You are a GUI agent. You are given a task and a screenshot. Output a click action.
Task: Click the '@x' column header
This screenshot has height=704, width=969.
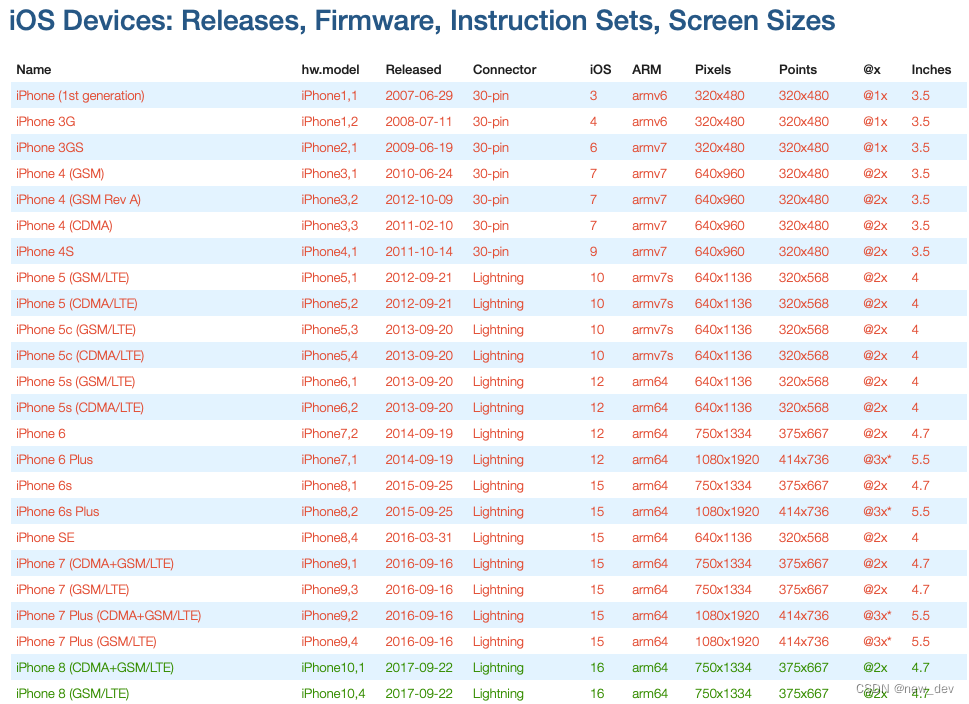click(x=871, y=70)
